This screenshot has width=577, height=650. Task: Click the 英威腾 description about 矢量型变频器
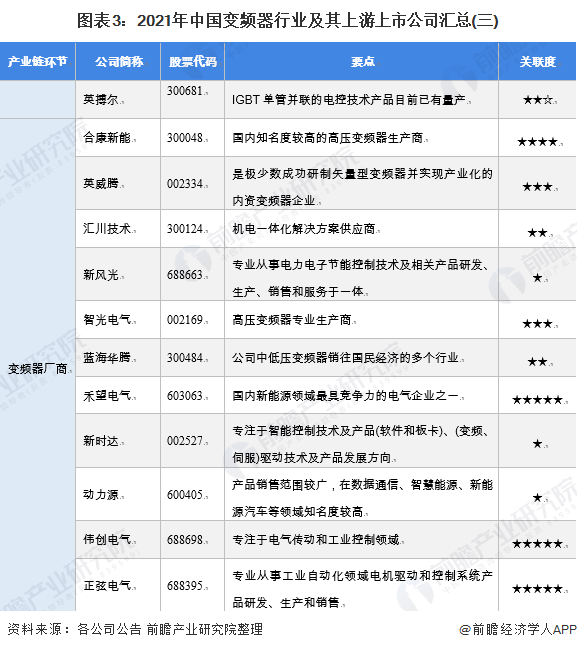point(362,187)
